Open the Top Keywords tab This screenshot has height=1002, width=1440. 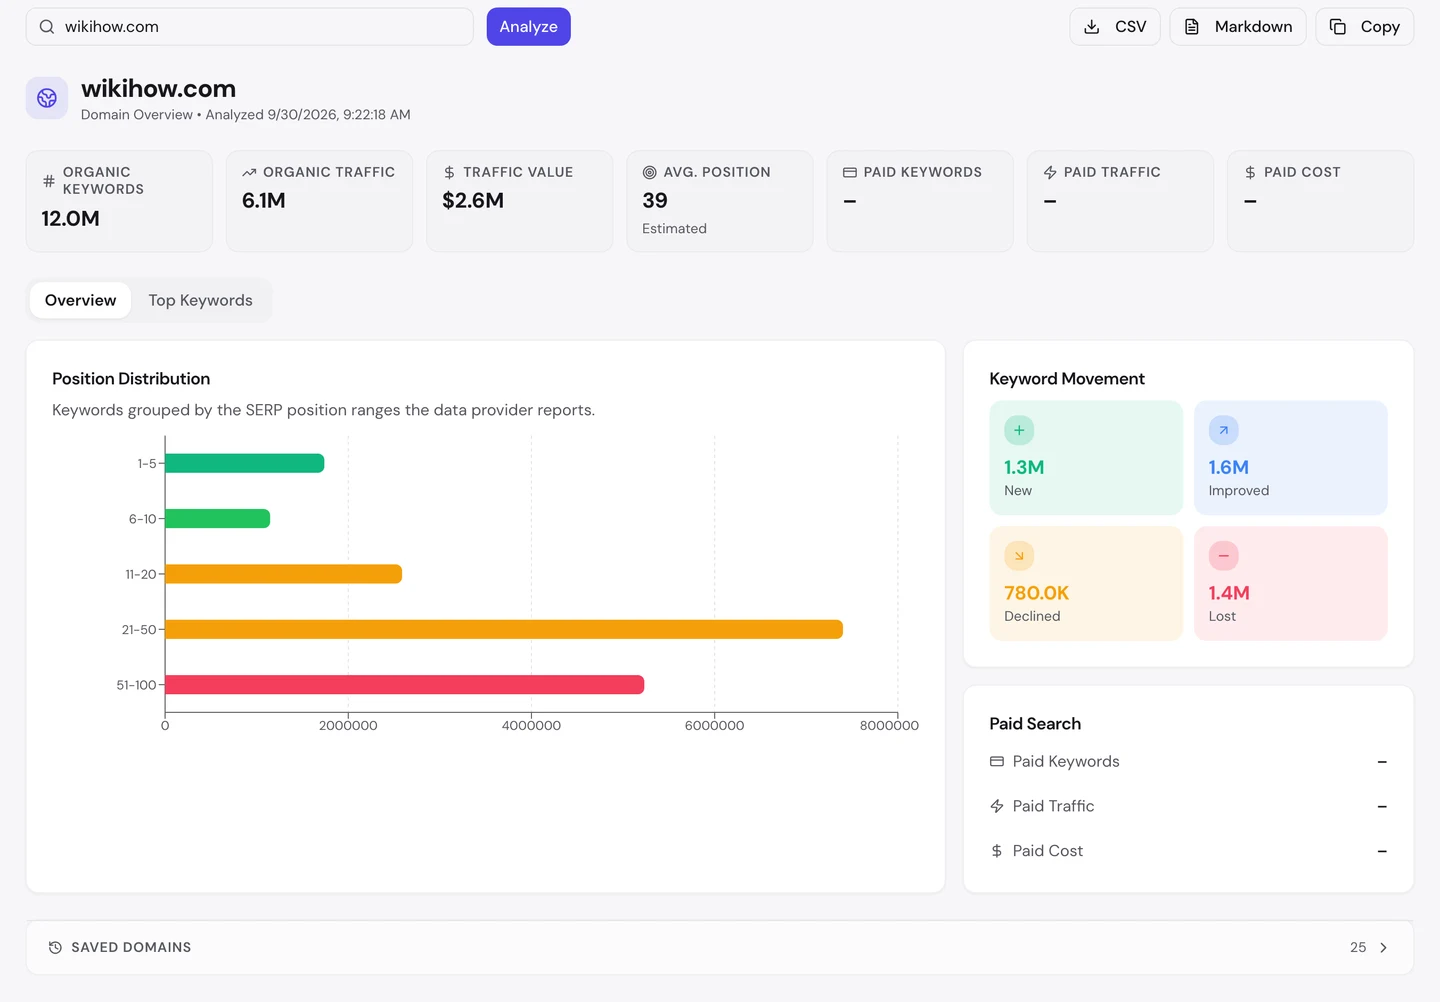pyautogui.click(x=200, y=300)
